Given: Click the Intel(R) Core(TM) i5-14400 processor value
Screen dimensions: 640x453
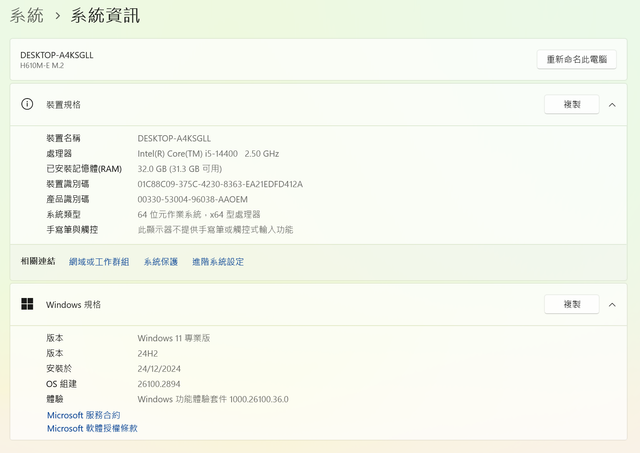Looking at the screenshot, I should pos(208,154).
